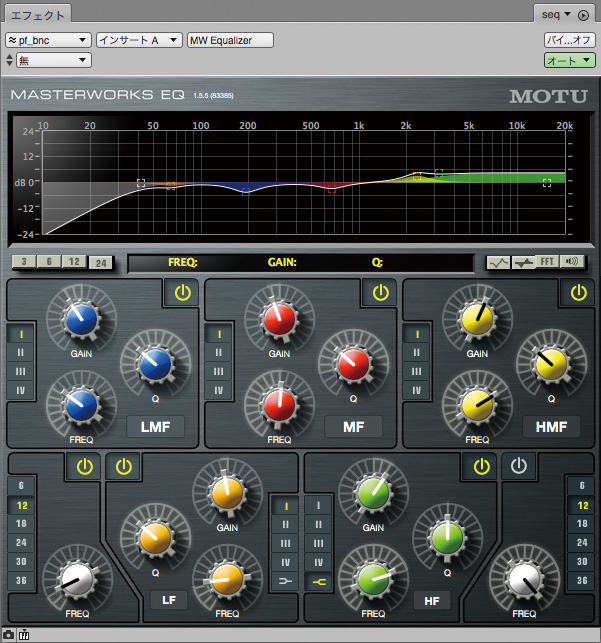Set low-cut slope to 6
The width and height of the screenshot is (601, 643).
coord(21,486)
